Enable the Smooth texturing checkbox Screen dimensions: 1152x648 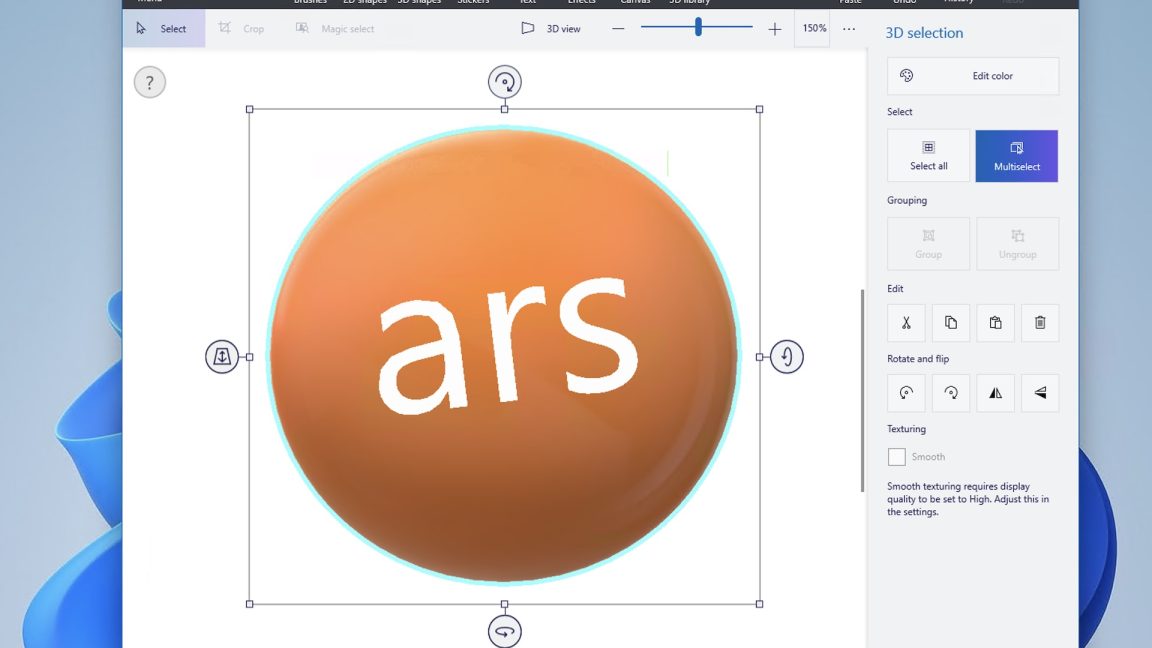pyautogui.click(x=897, y=457)
